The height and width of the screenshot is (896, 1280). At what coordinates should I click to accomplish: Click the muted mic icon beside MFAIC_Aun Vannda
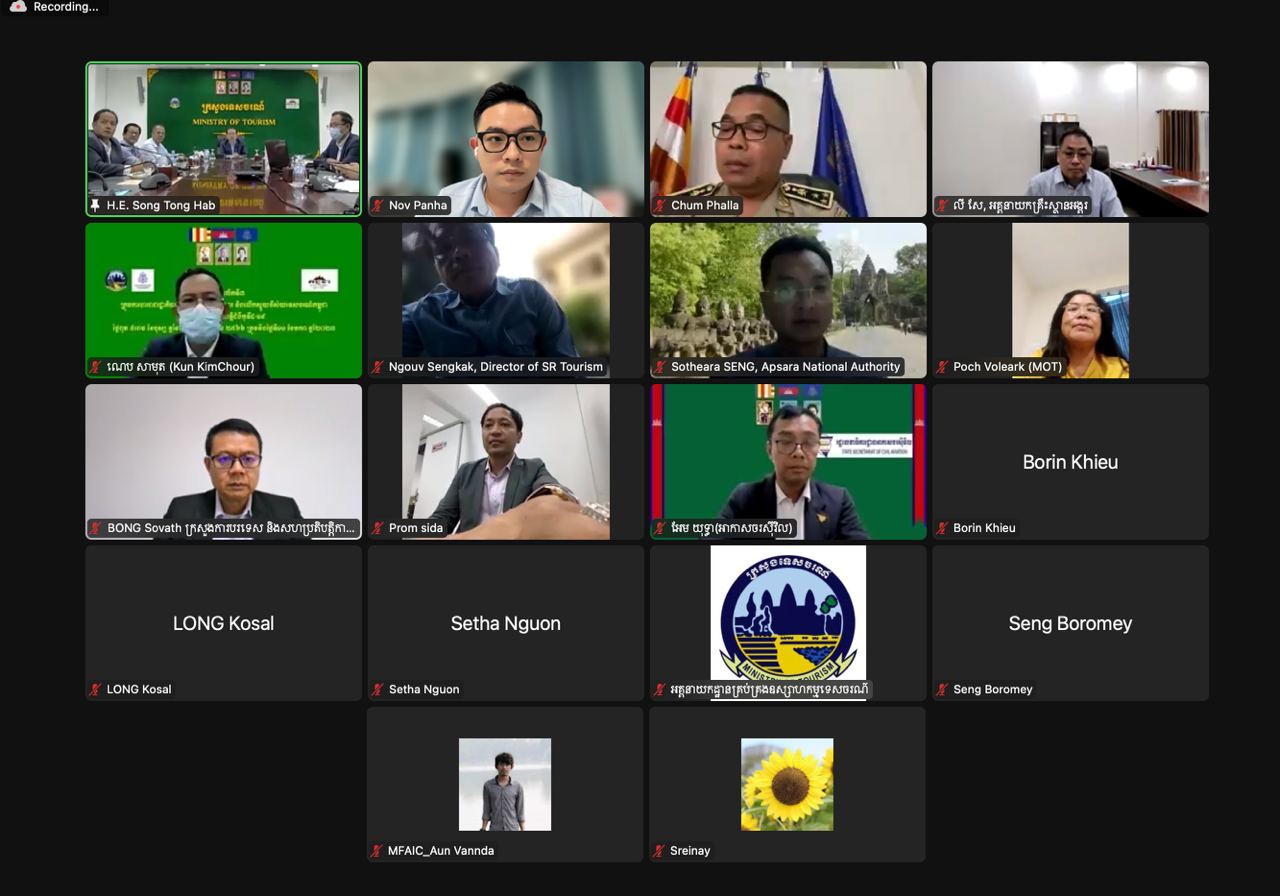[378, 851]
